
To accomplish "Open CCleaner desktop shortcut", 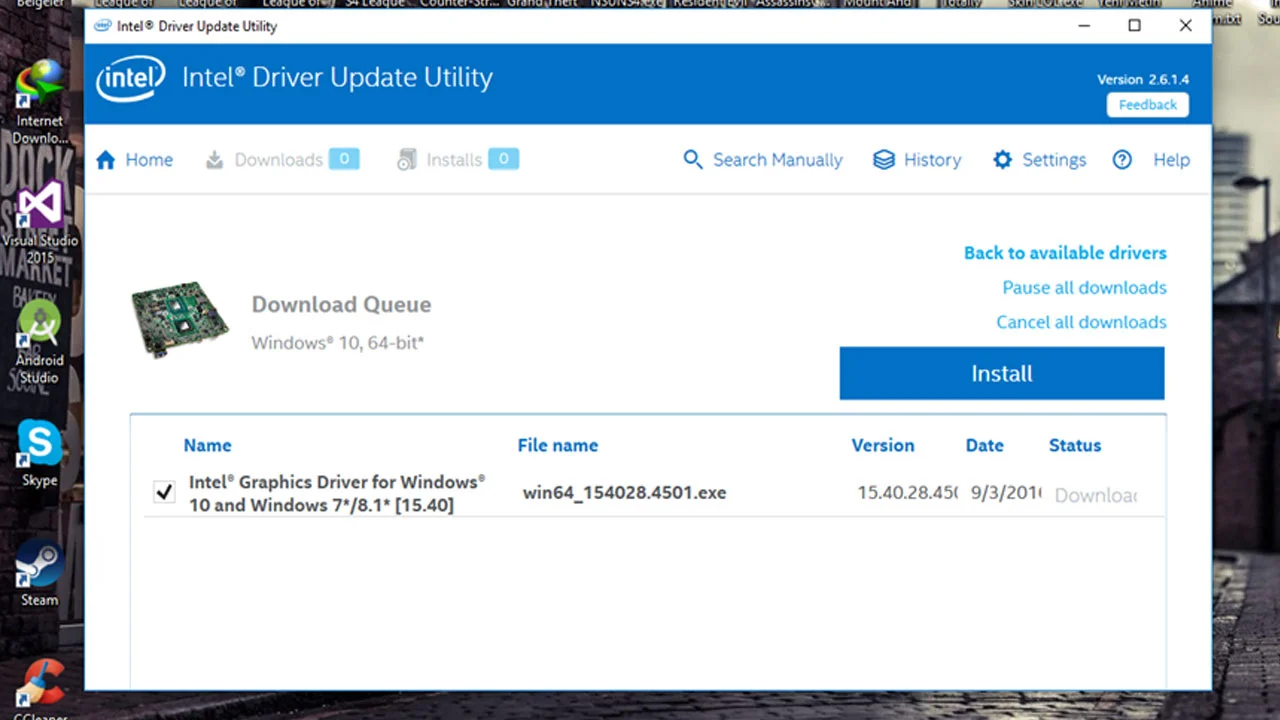I will click(x=40, y=690).
